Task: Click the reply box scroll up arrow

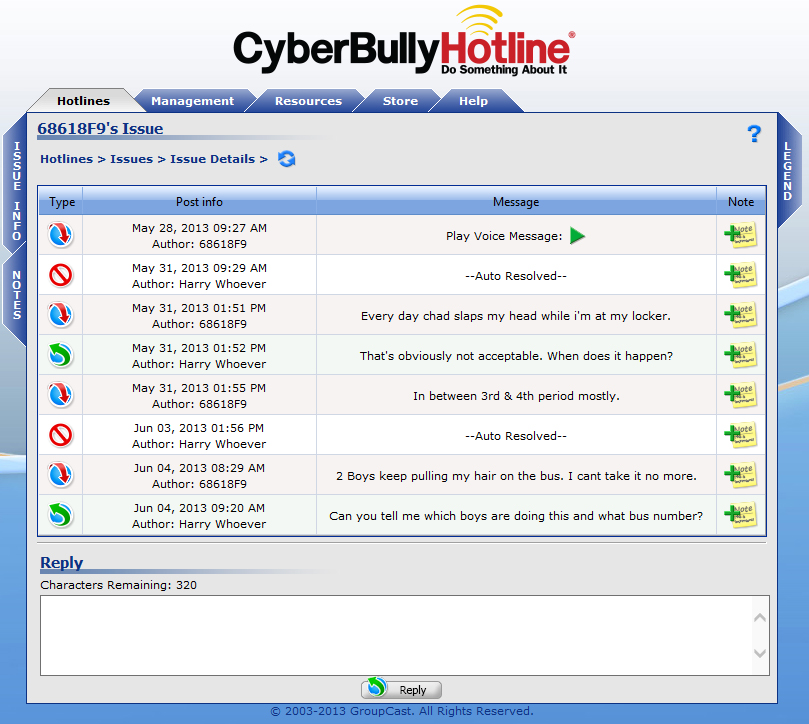Action: pyautogui.click(x=760, y=617)
